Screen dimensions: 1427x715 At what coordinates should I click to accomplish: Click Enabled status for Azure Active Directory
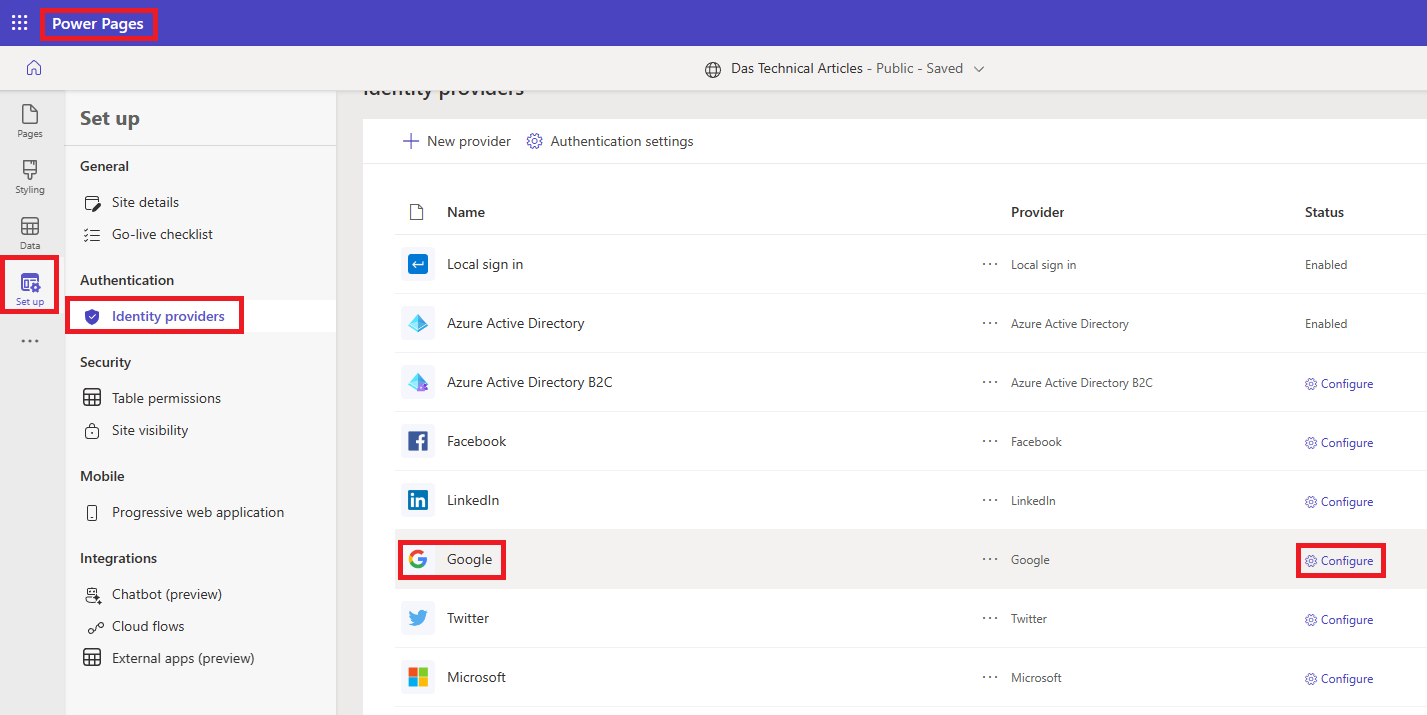pos(1326,324)
